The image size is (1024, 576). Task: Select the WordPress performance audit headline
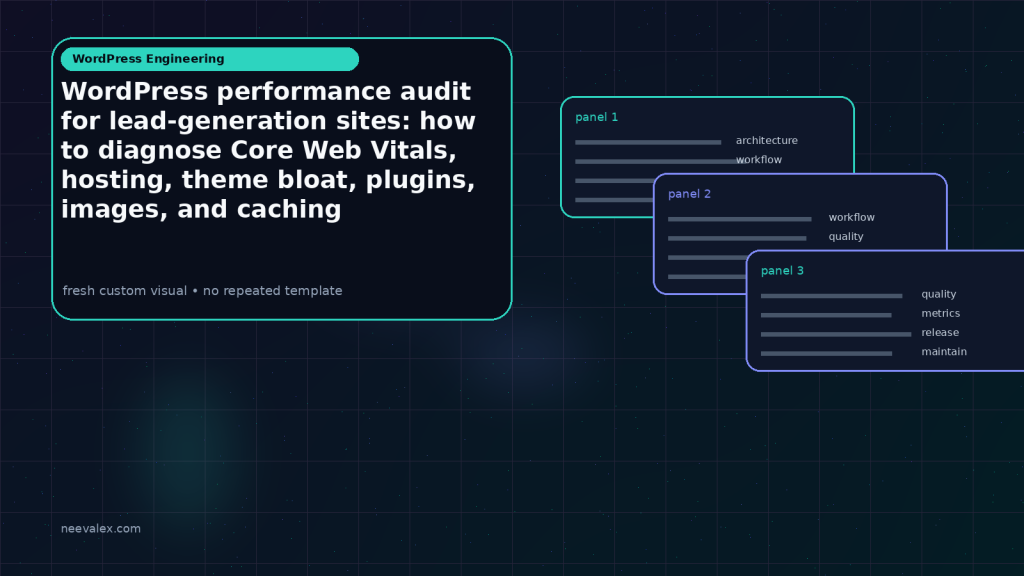click(x=268, y=150)
